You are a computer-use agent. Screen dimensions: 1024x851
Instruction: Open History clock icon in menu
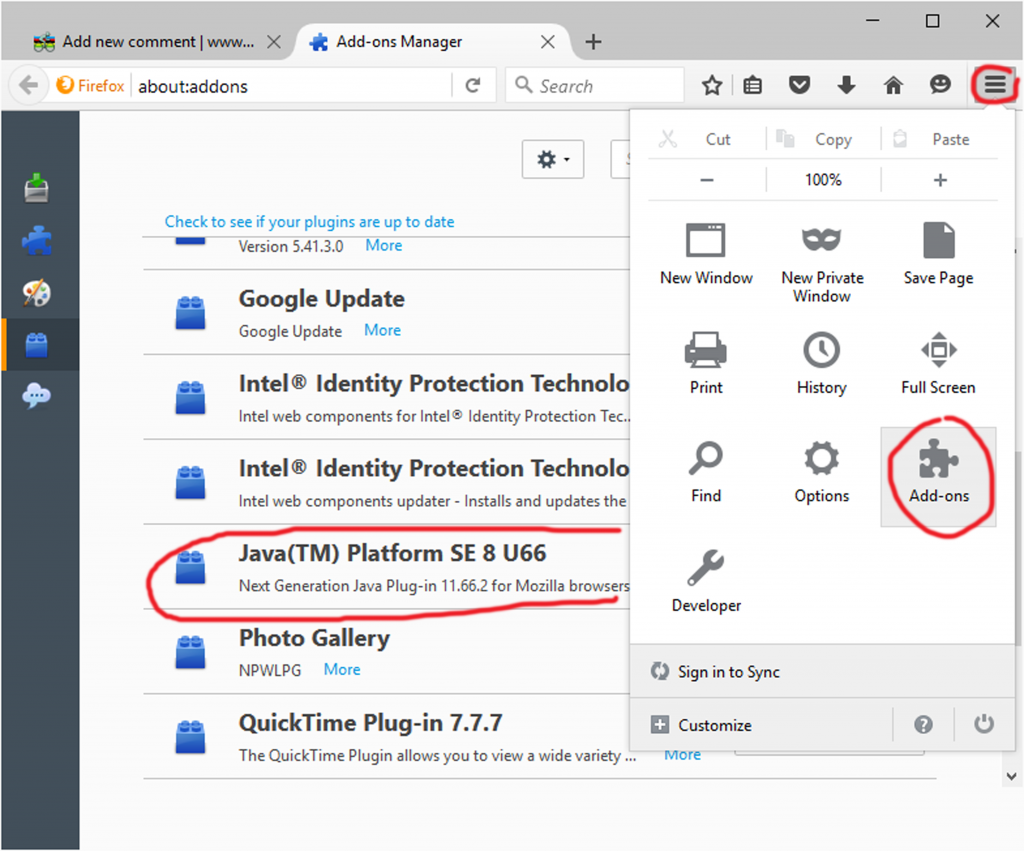822,351
